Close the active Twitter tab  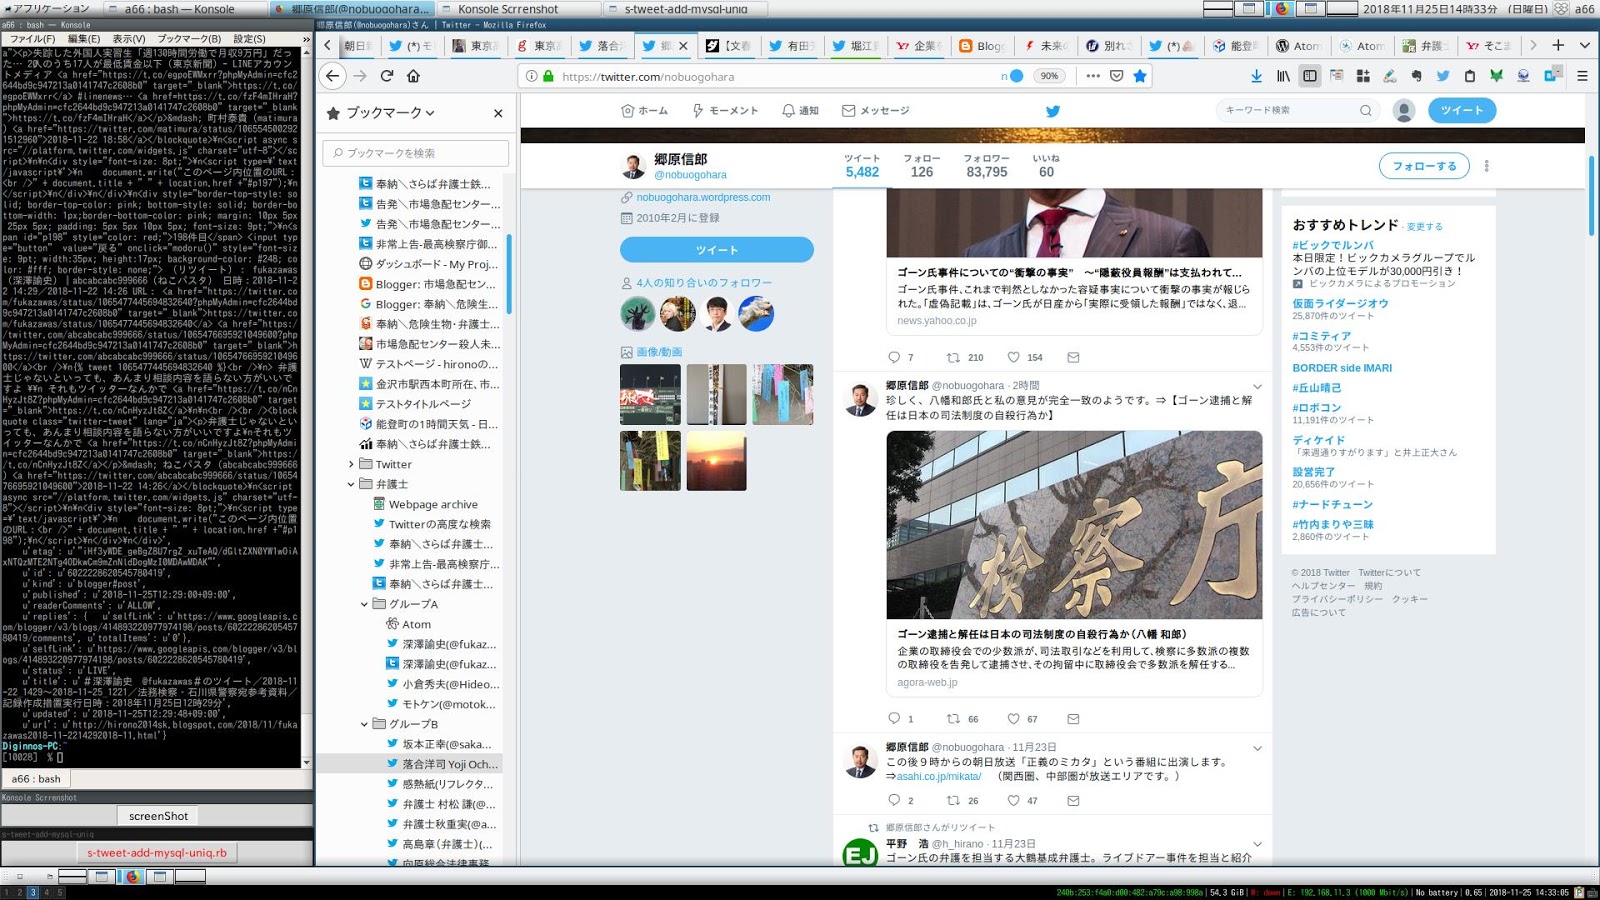pos(683,46)
